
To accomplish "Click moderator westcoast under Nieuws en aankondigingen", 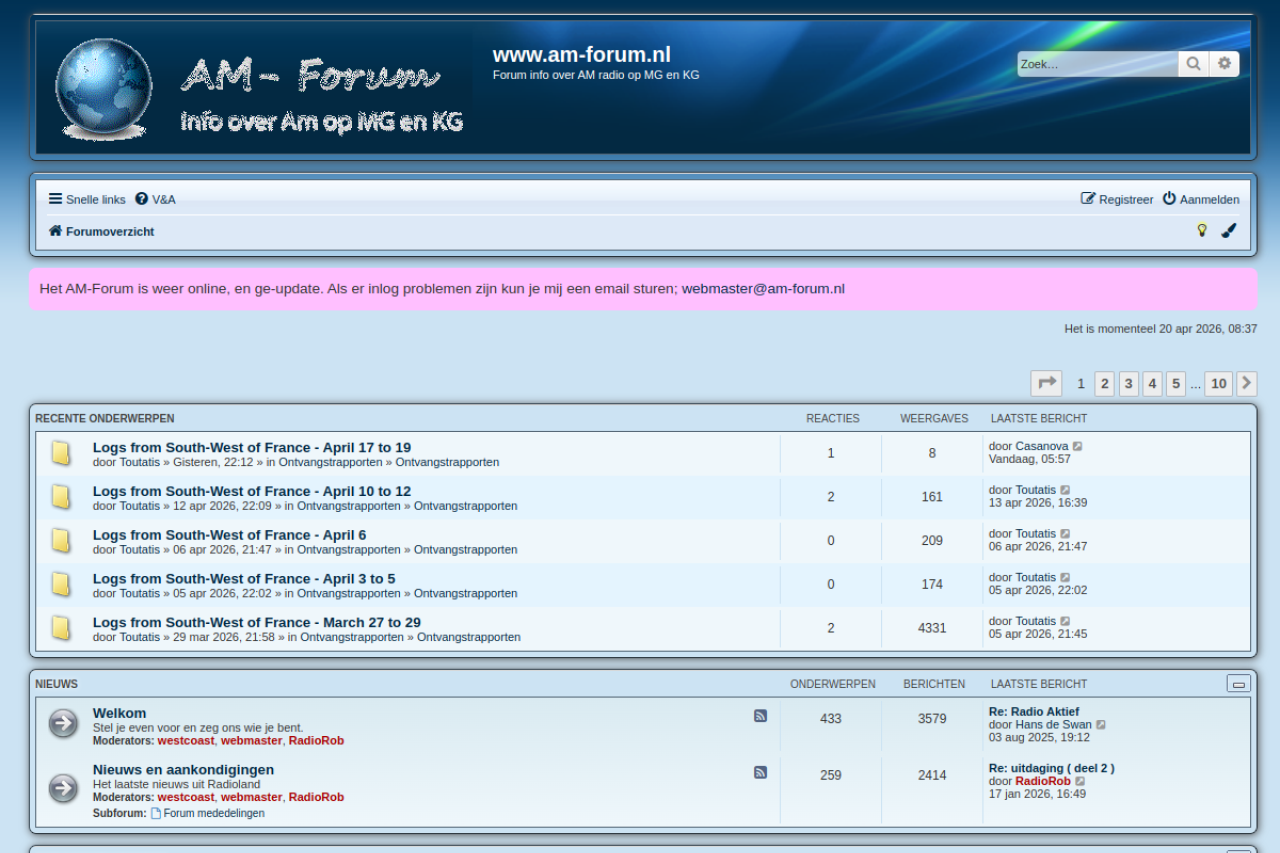I will tap(186, 797).
